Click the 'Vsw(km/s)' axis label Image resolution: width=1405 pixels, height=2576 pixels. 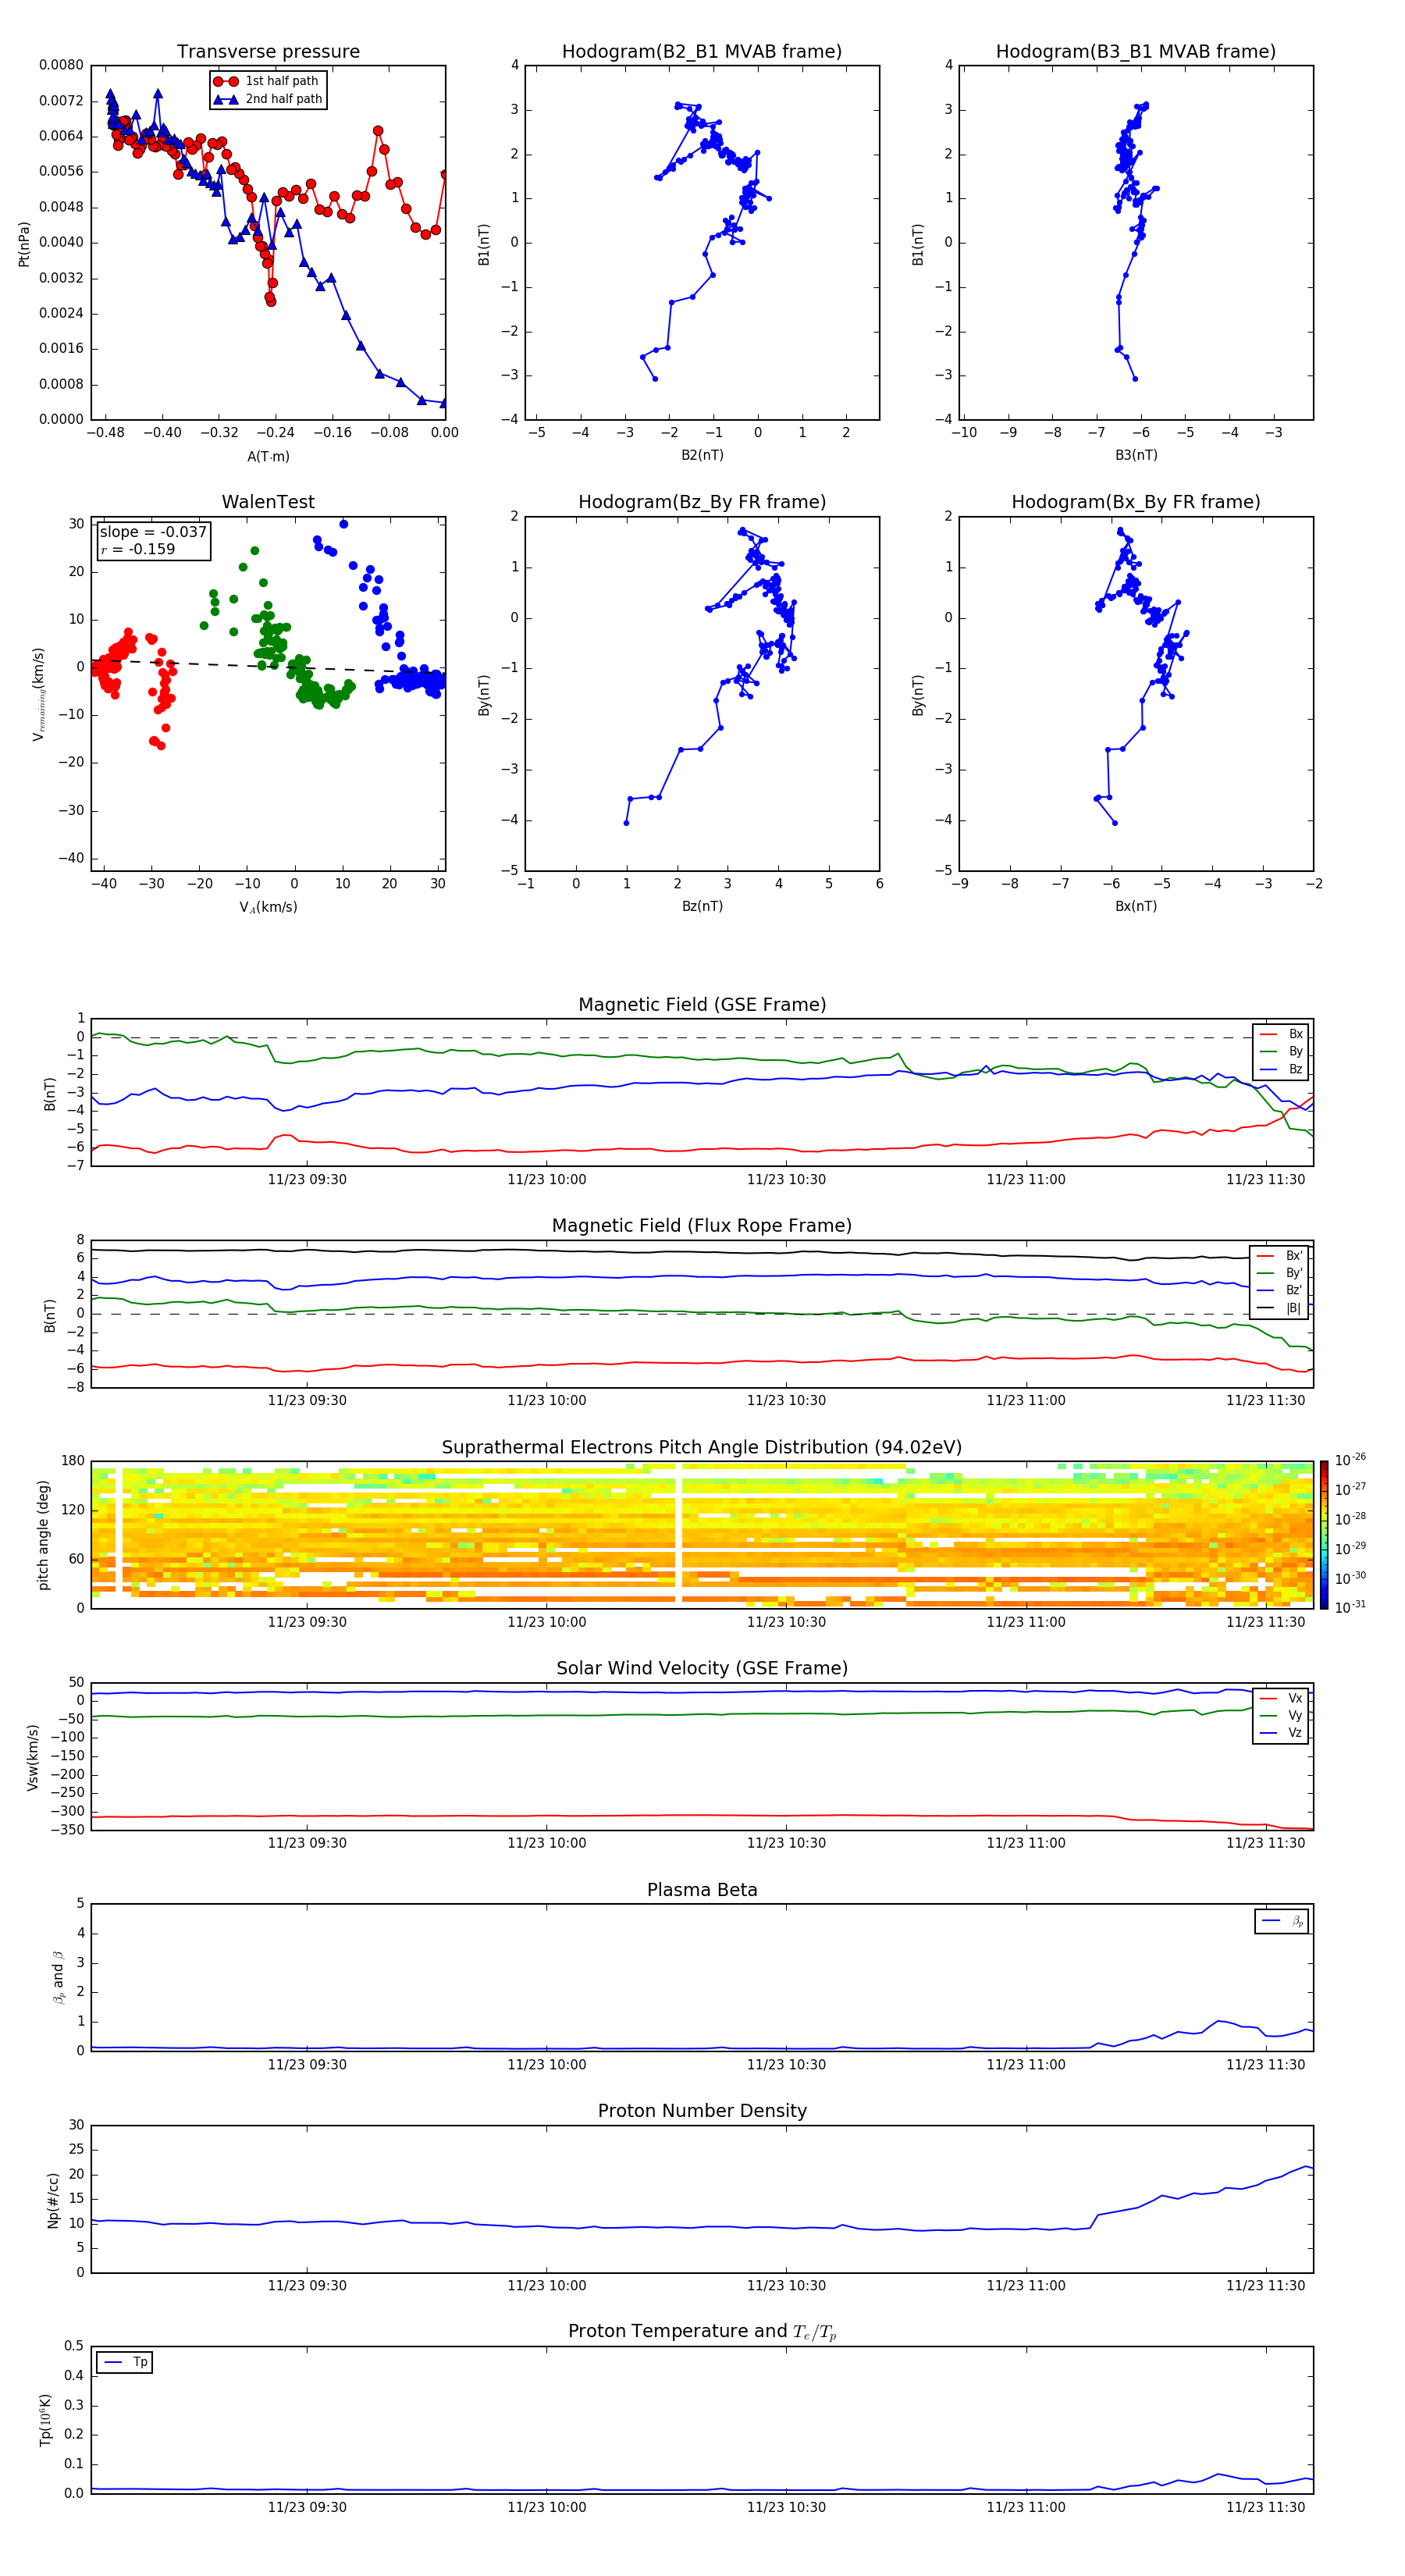[x=32, y=1757]
